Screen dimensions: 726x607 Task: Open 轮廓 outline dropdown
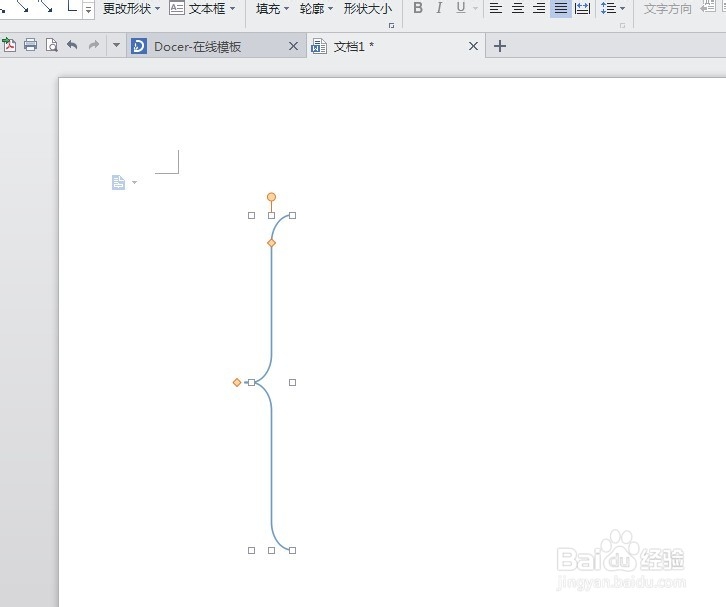tap(316, 8)
